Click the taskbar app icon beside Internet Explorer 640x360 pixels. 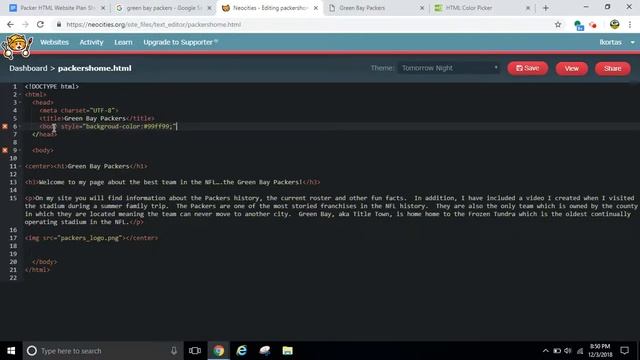265,351
